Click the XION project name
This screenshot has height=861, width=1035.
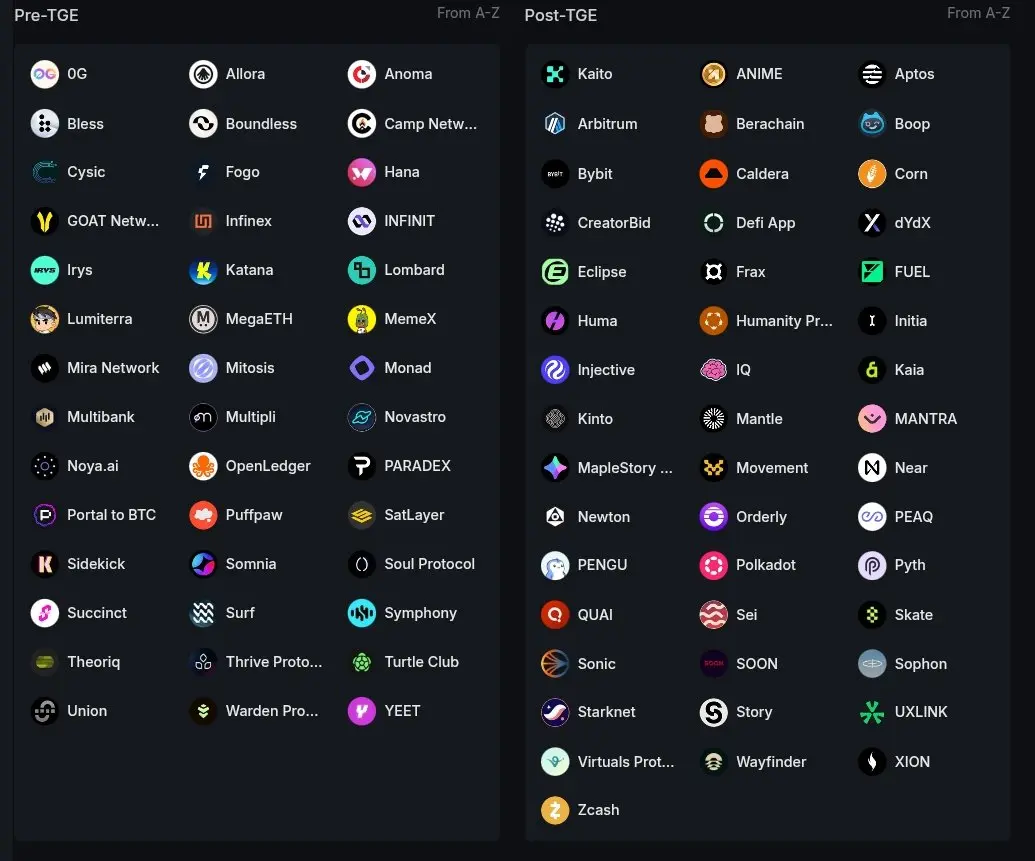pos(912,761)
